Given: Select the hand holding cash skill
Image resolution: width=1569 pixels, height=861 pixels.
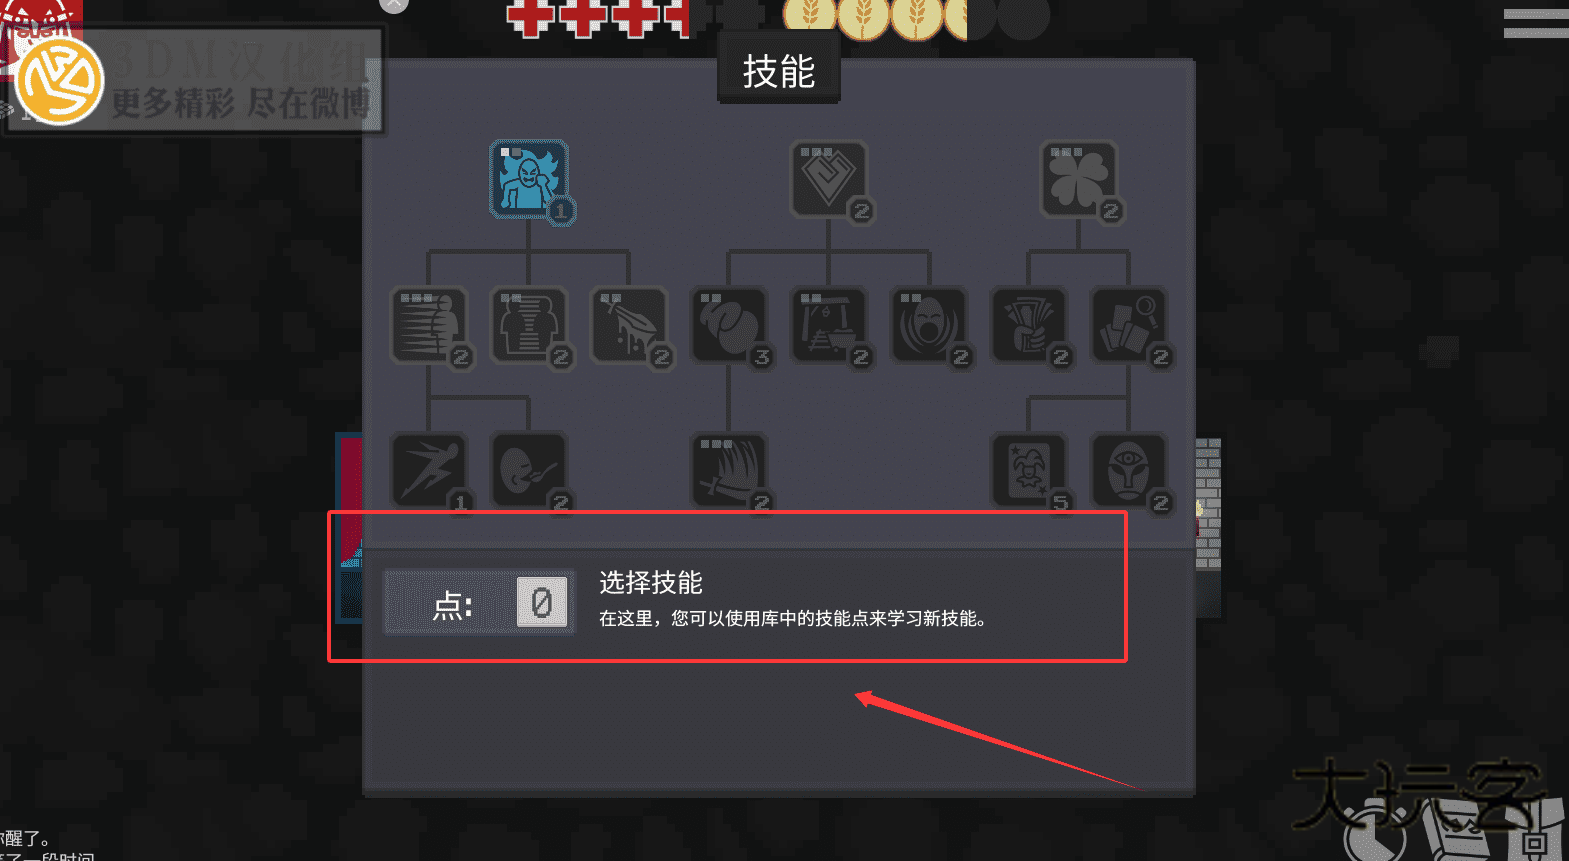Looking at the screenshot, I should click(1029, 325).
